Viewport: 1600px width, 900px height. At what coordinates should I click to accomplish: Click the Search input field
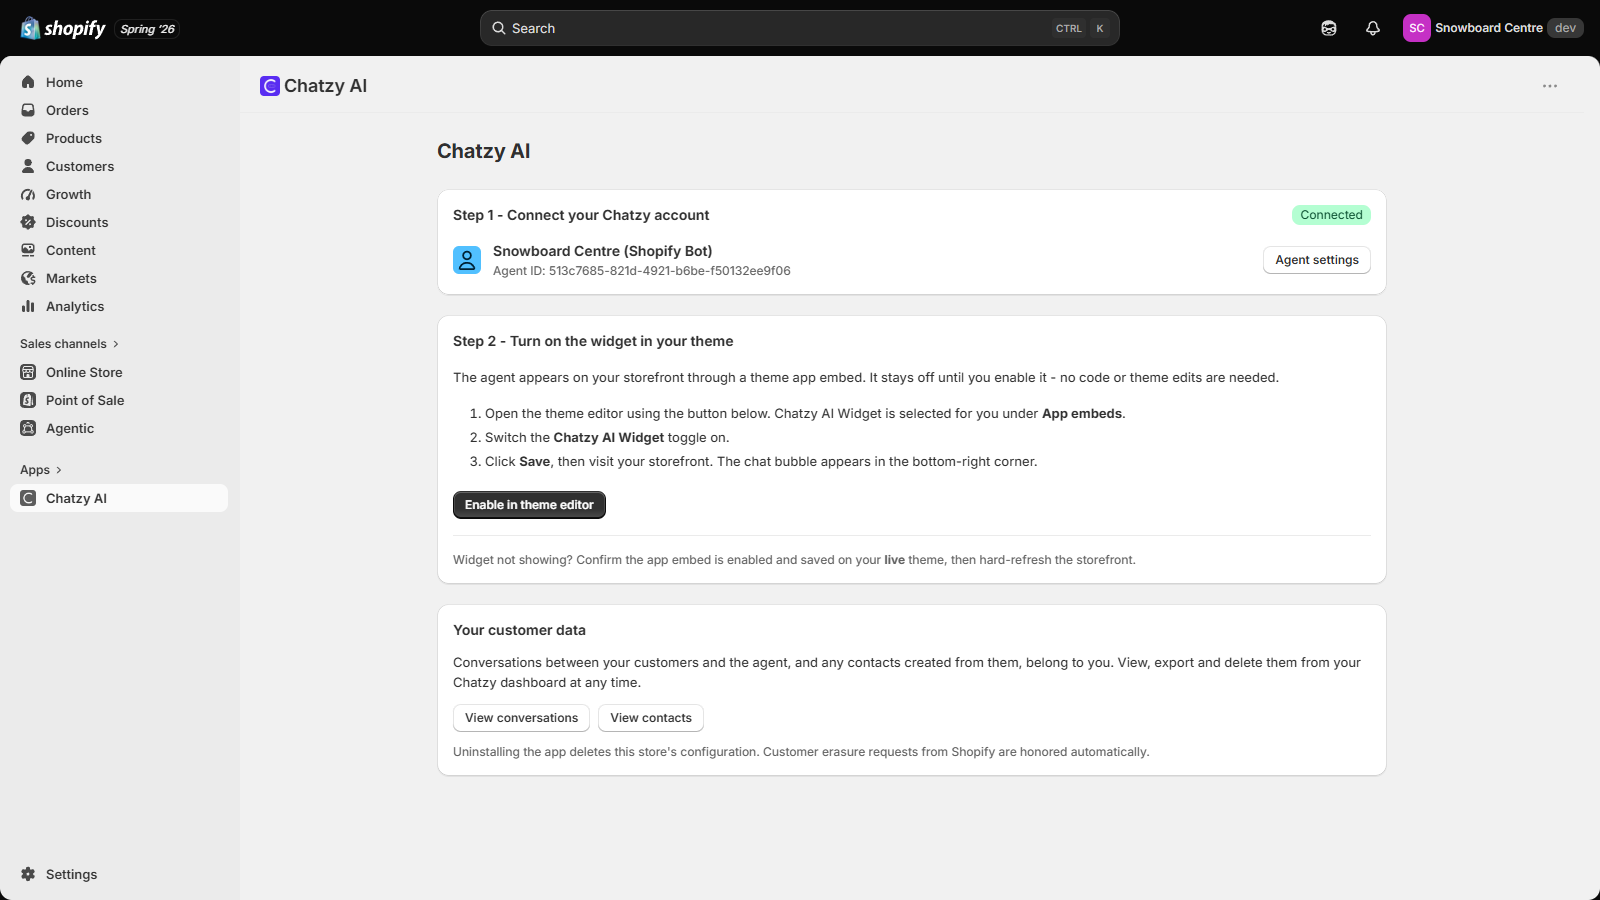pyautogui.click(x=800, y=28)
